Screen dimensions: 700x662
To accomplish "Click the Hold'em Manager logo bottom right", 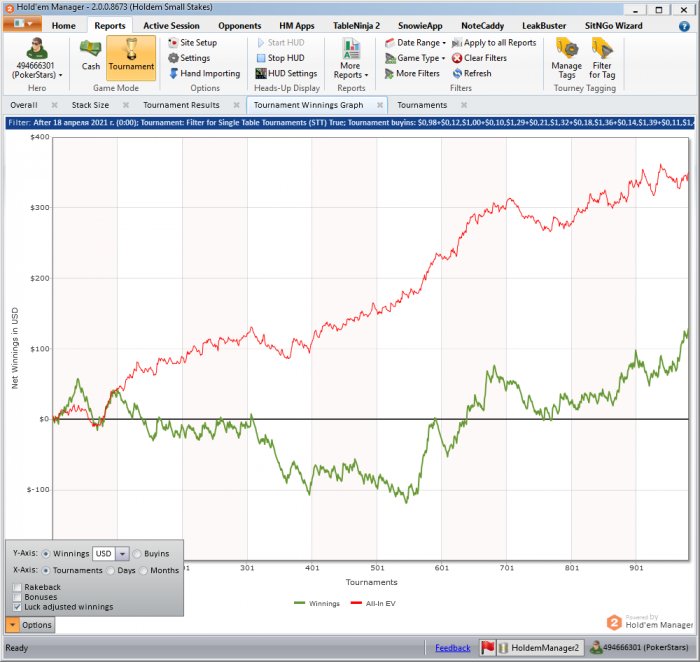I will 650,621.
